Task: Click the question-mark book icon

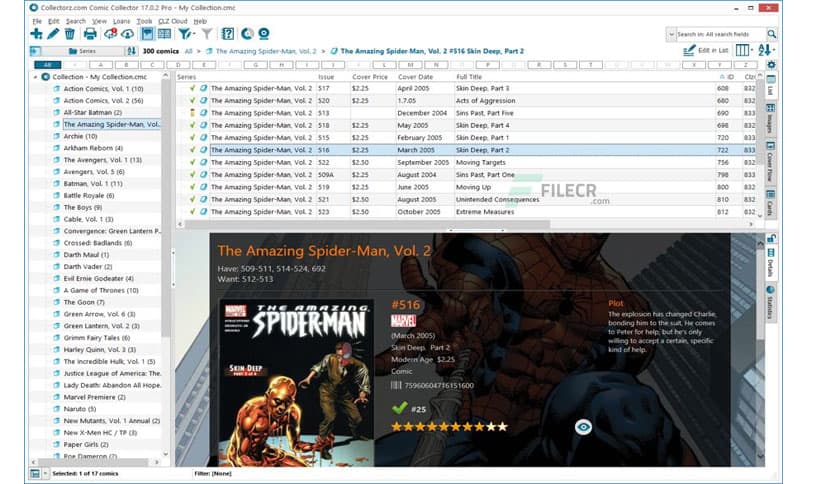Action: click(228, 34)
